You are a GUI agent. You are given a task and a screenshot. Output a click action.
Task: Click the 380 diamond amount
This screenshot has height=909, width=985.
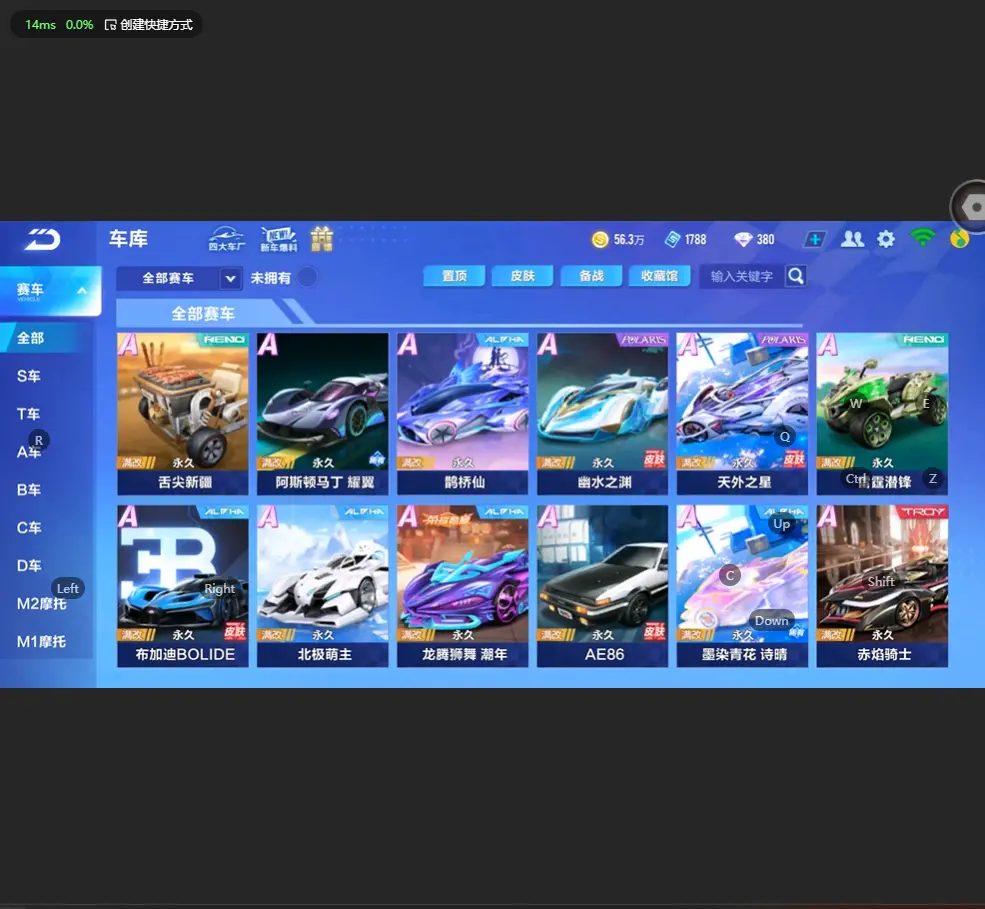click(765, 240)
